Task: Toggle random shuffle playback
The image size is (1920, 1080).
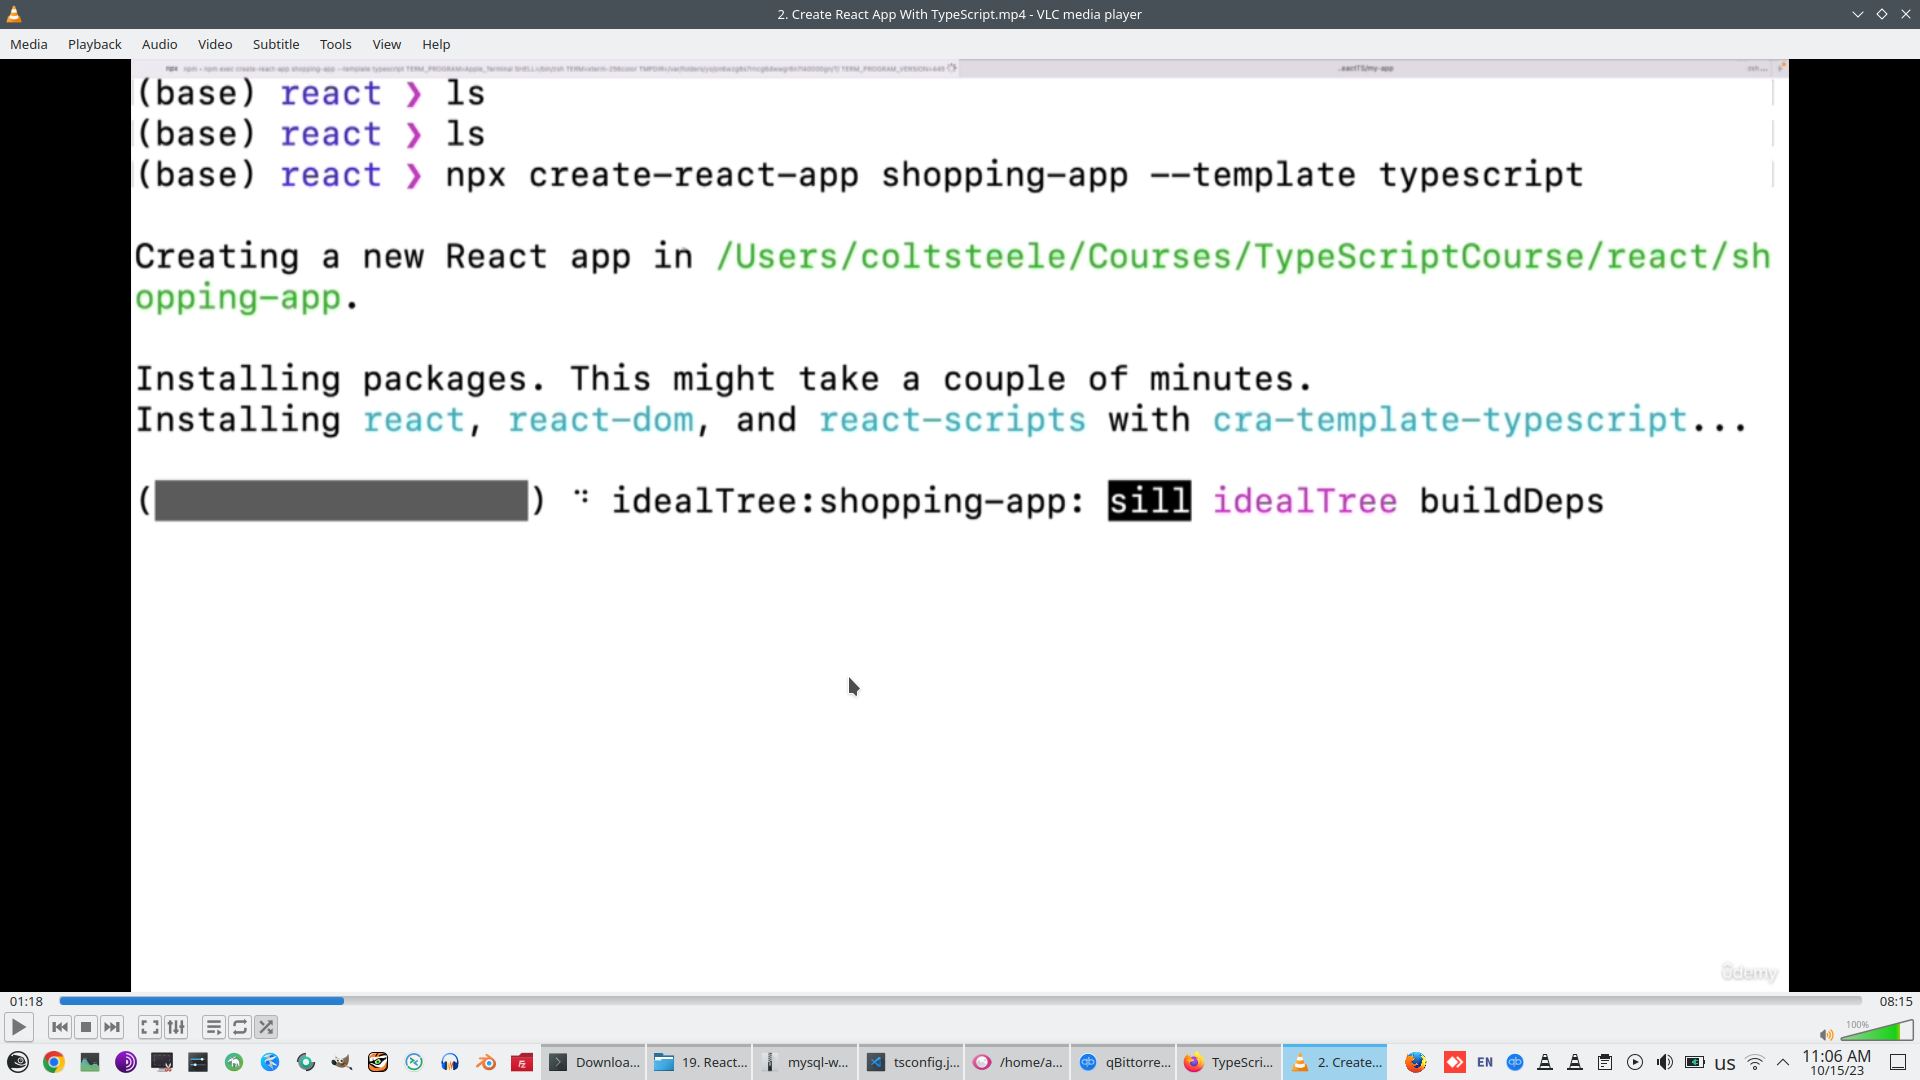Action: click(x=266, y=1027)
